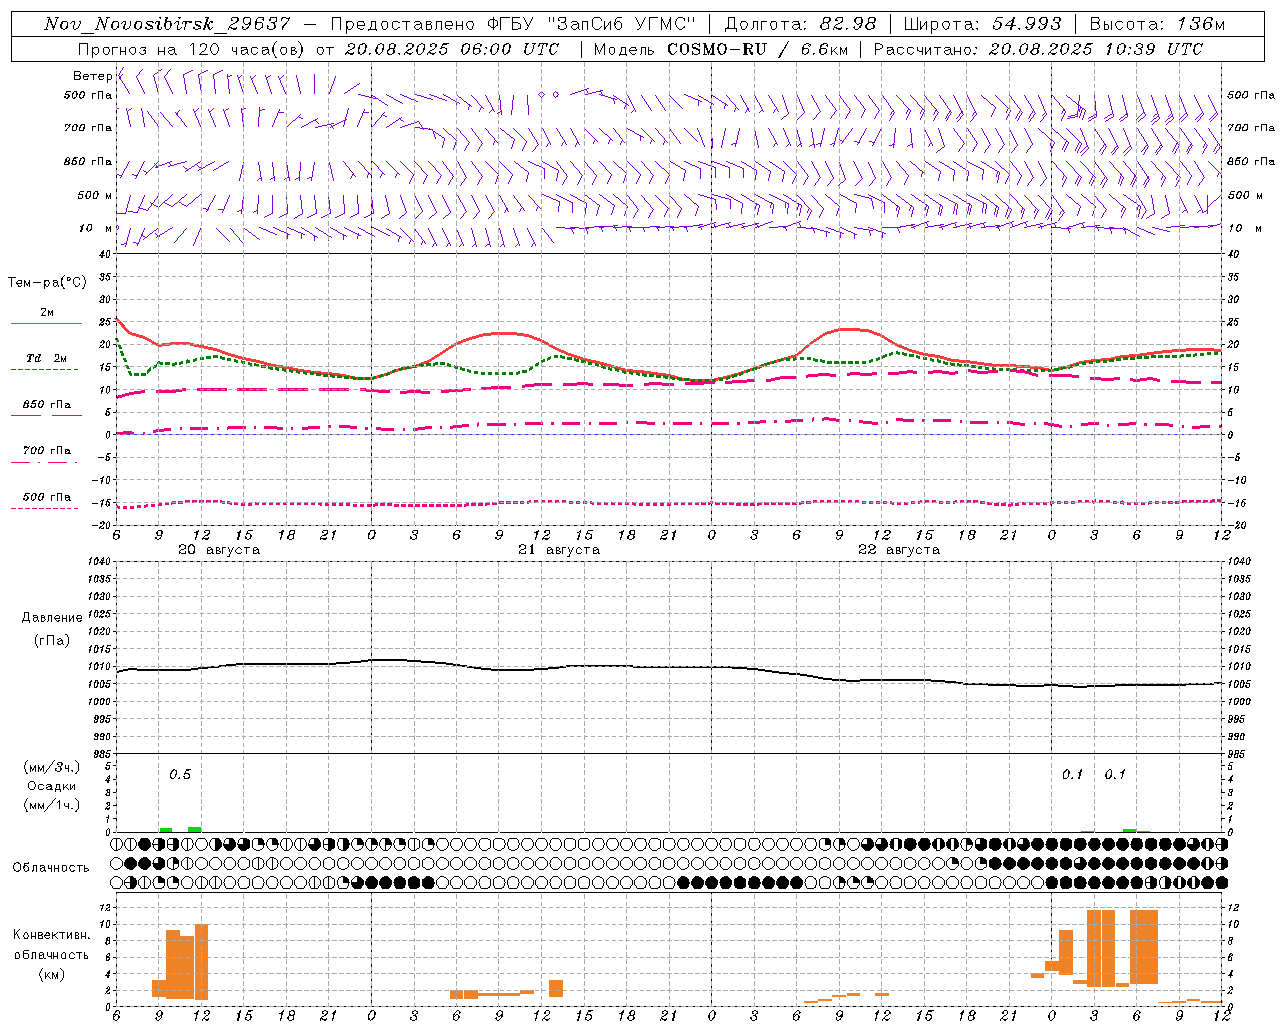Image resolution: width=1280 pixels, height=1024 pixels.
Task: Click the tallest orange convective bar on 20 августа
Action: coord(202,962)
